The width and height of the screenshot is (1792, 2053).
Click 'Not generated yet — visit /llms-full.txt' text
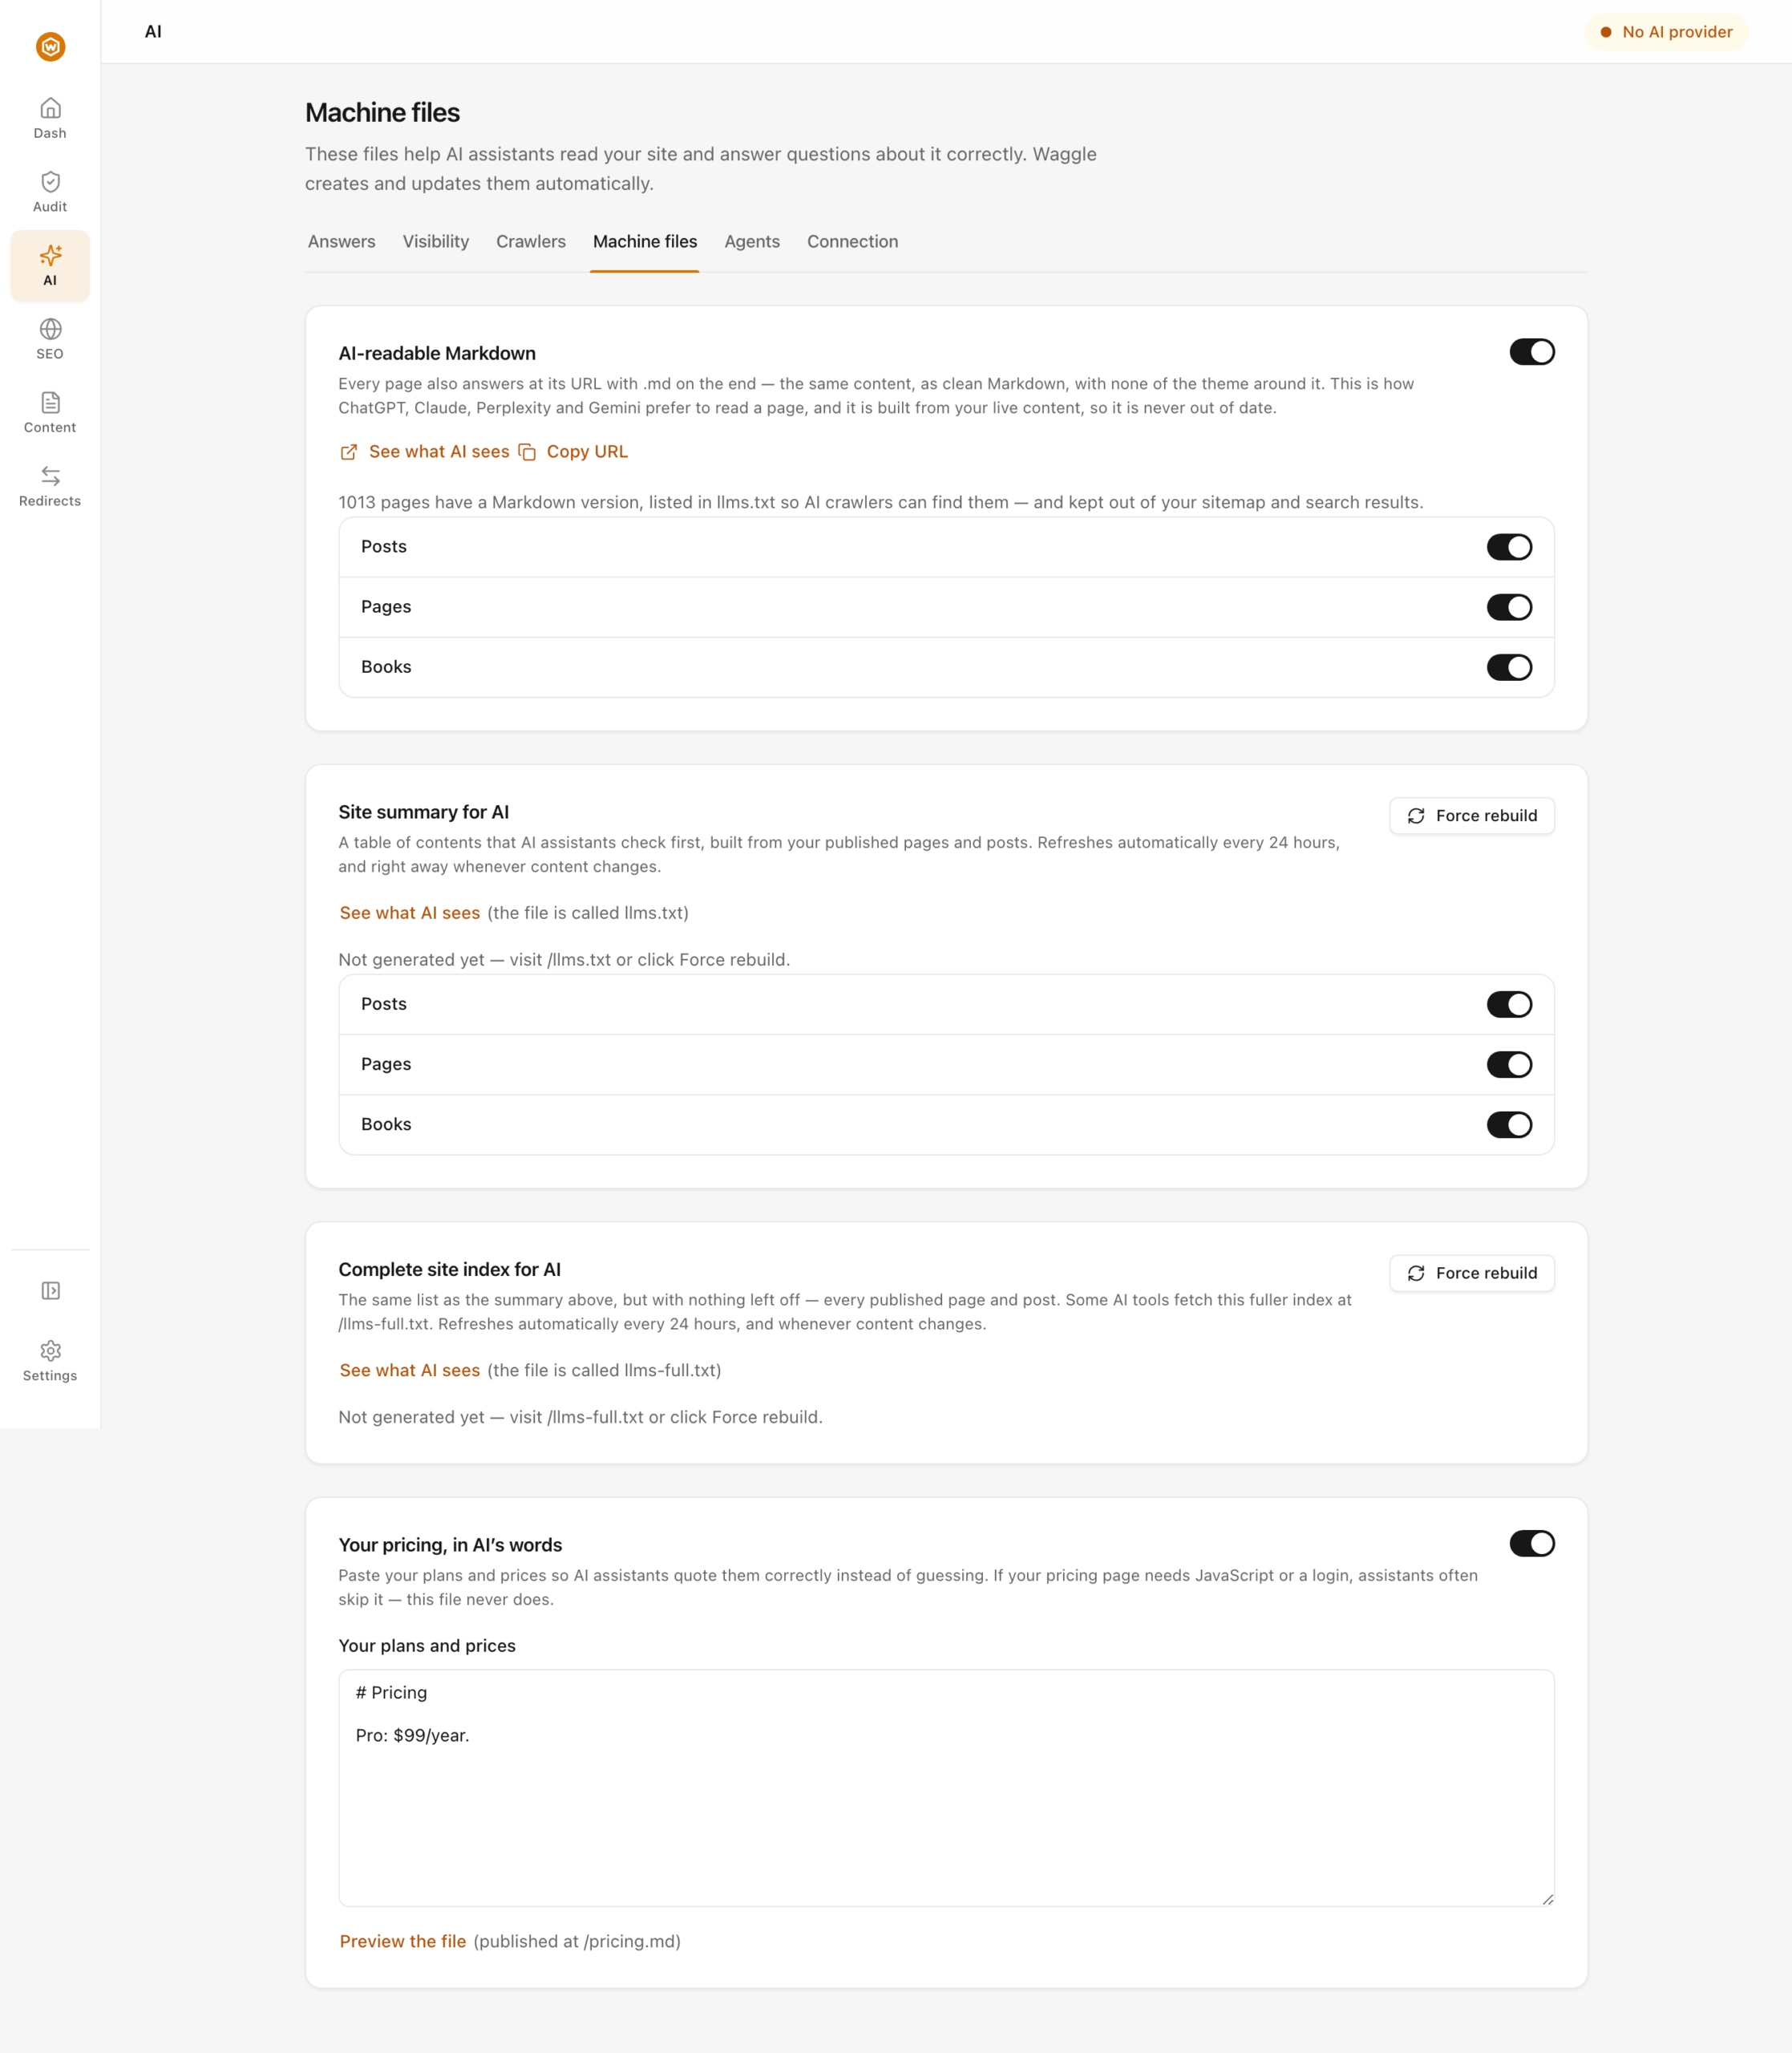[x=580, y=1417]
